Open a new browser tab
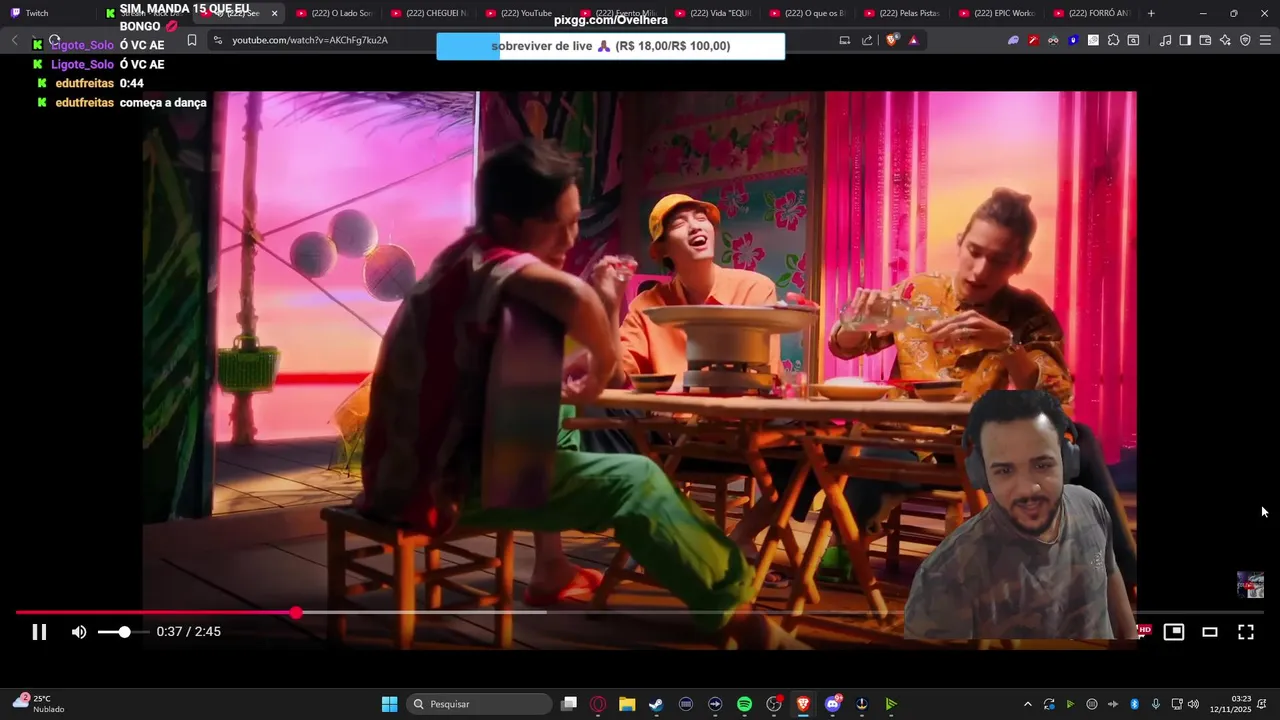The width and height of the screenshot is (1280, 720). click(x=1151, y=13)
